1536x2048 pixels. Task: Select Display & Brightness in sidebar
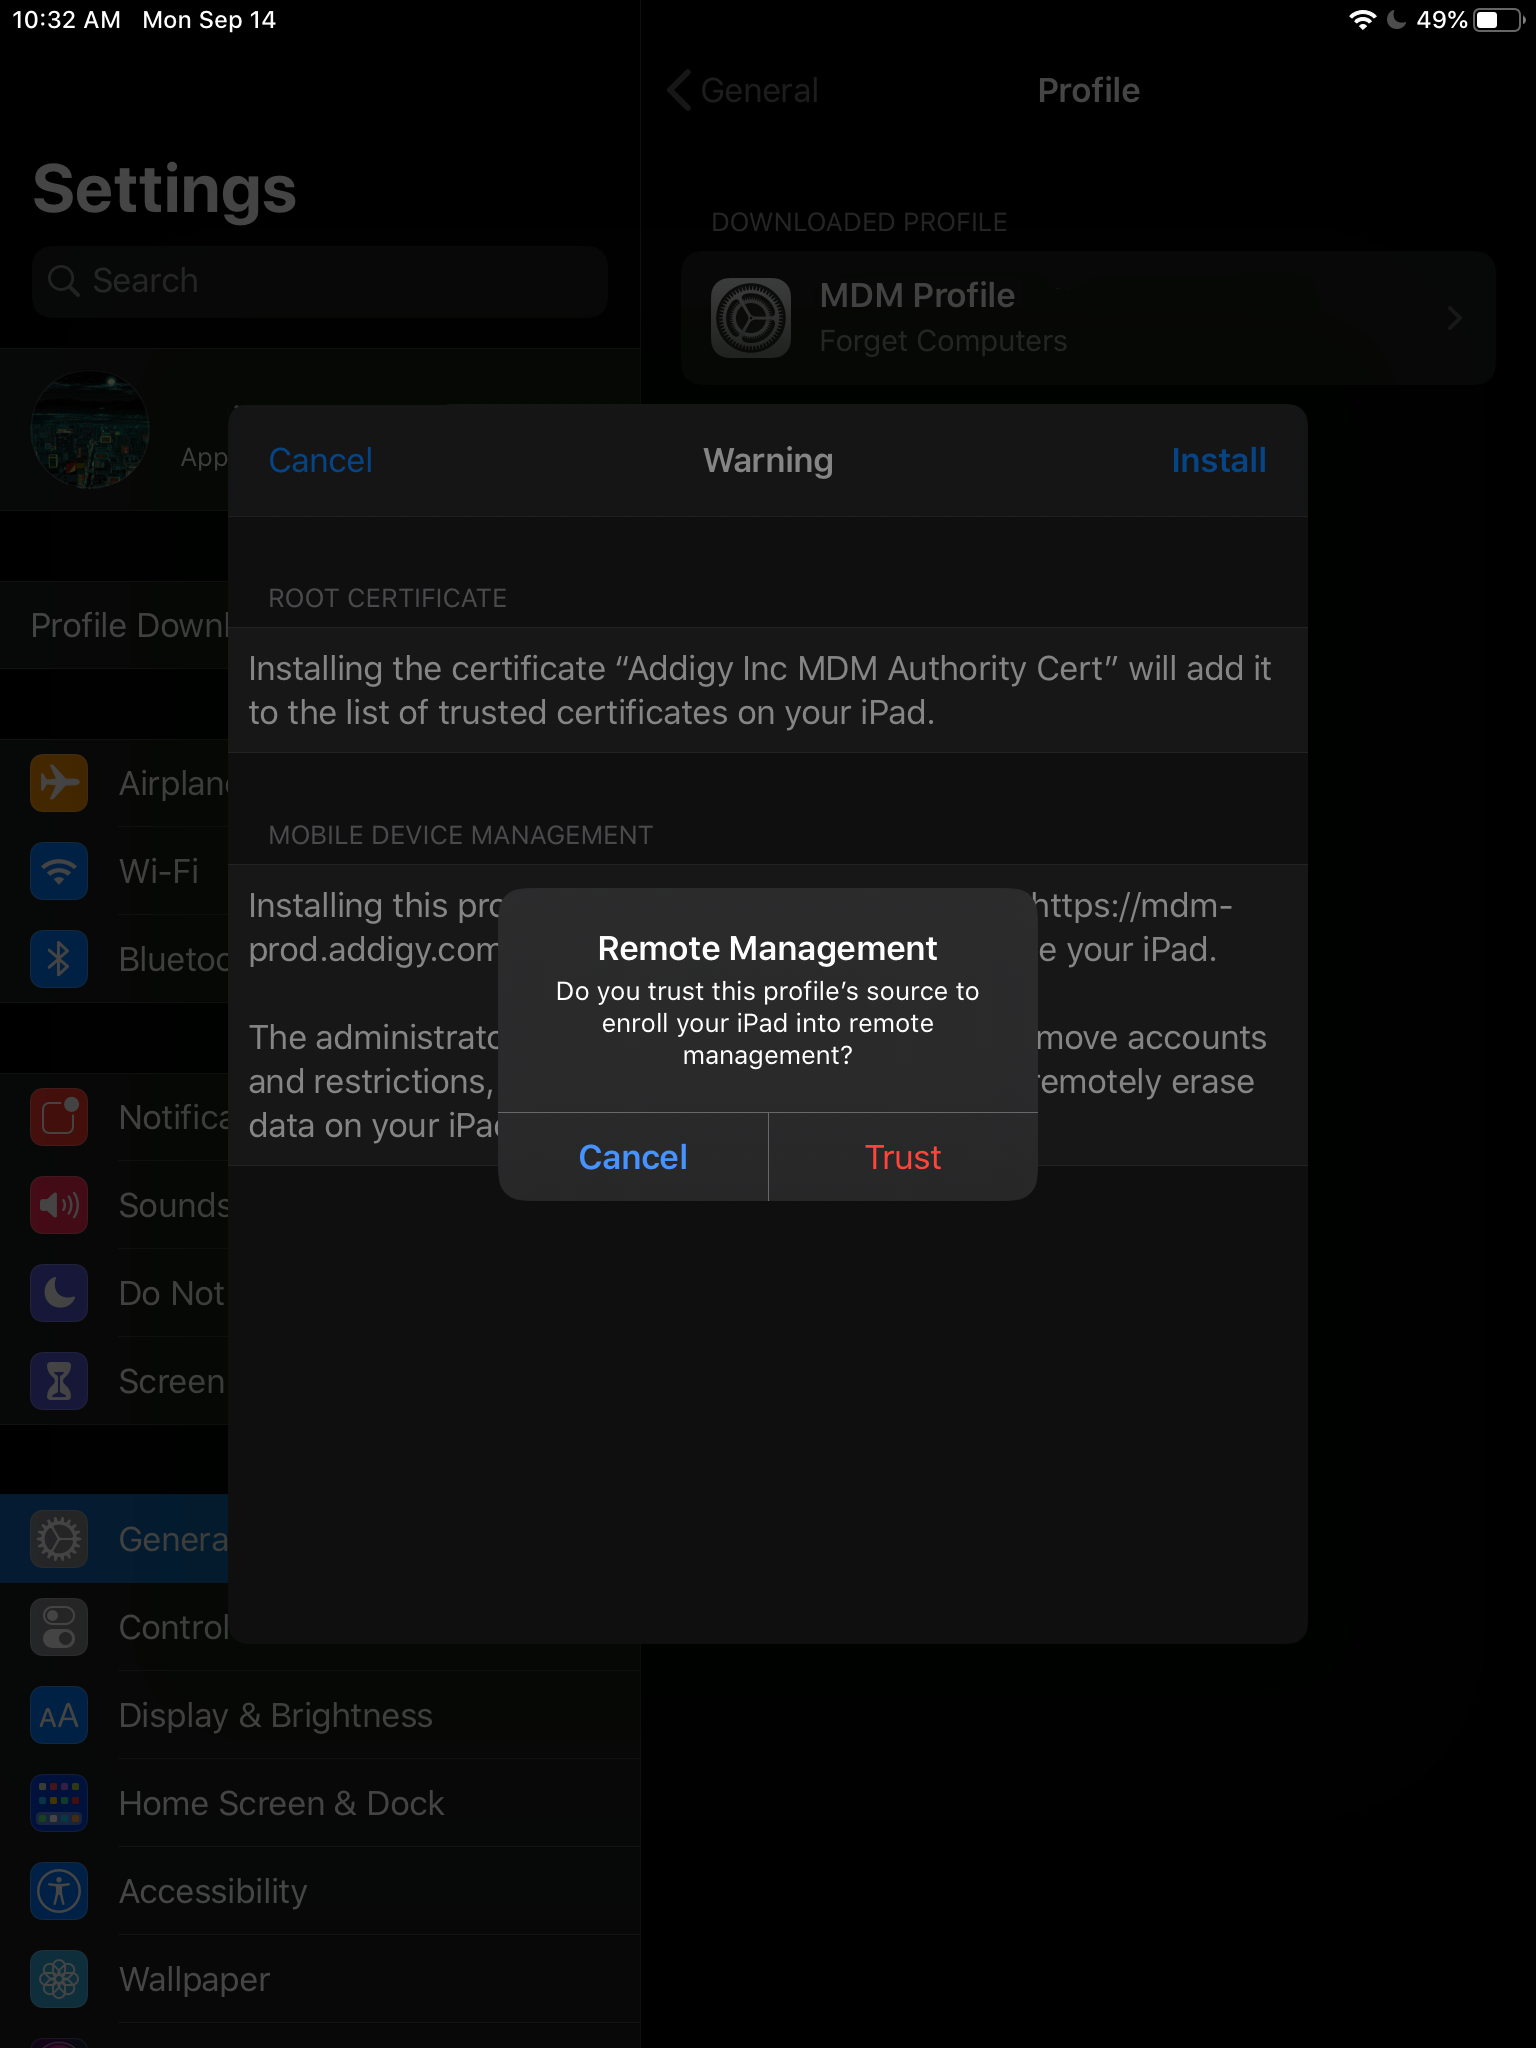(x=320, y=1715)
